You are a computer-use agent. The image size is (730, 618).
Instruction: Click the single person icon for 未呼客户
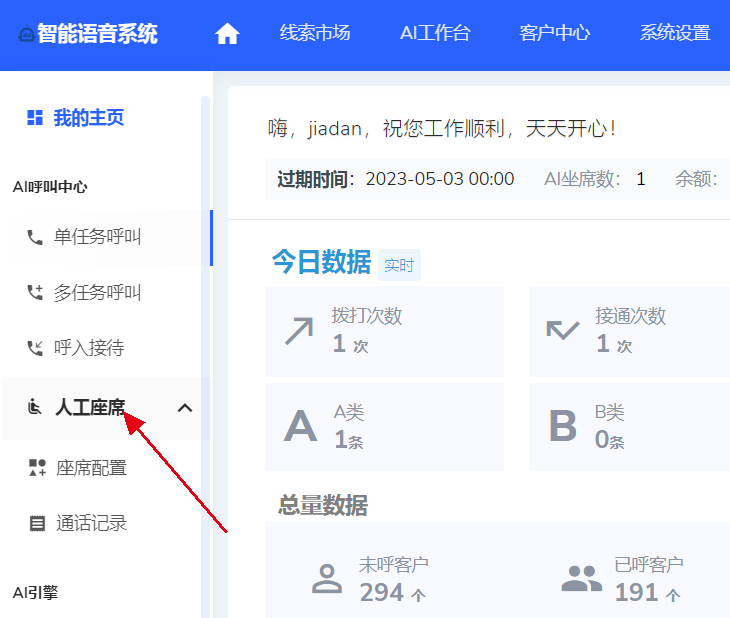pos(327,578)
